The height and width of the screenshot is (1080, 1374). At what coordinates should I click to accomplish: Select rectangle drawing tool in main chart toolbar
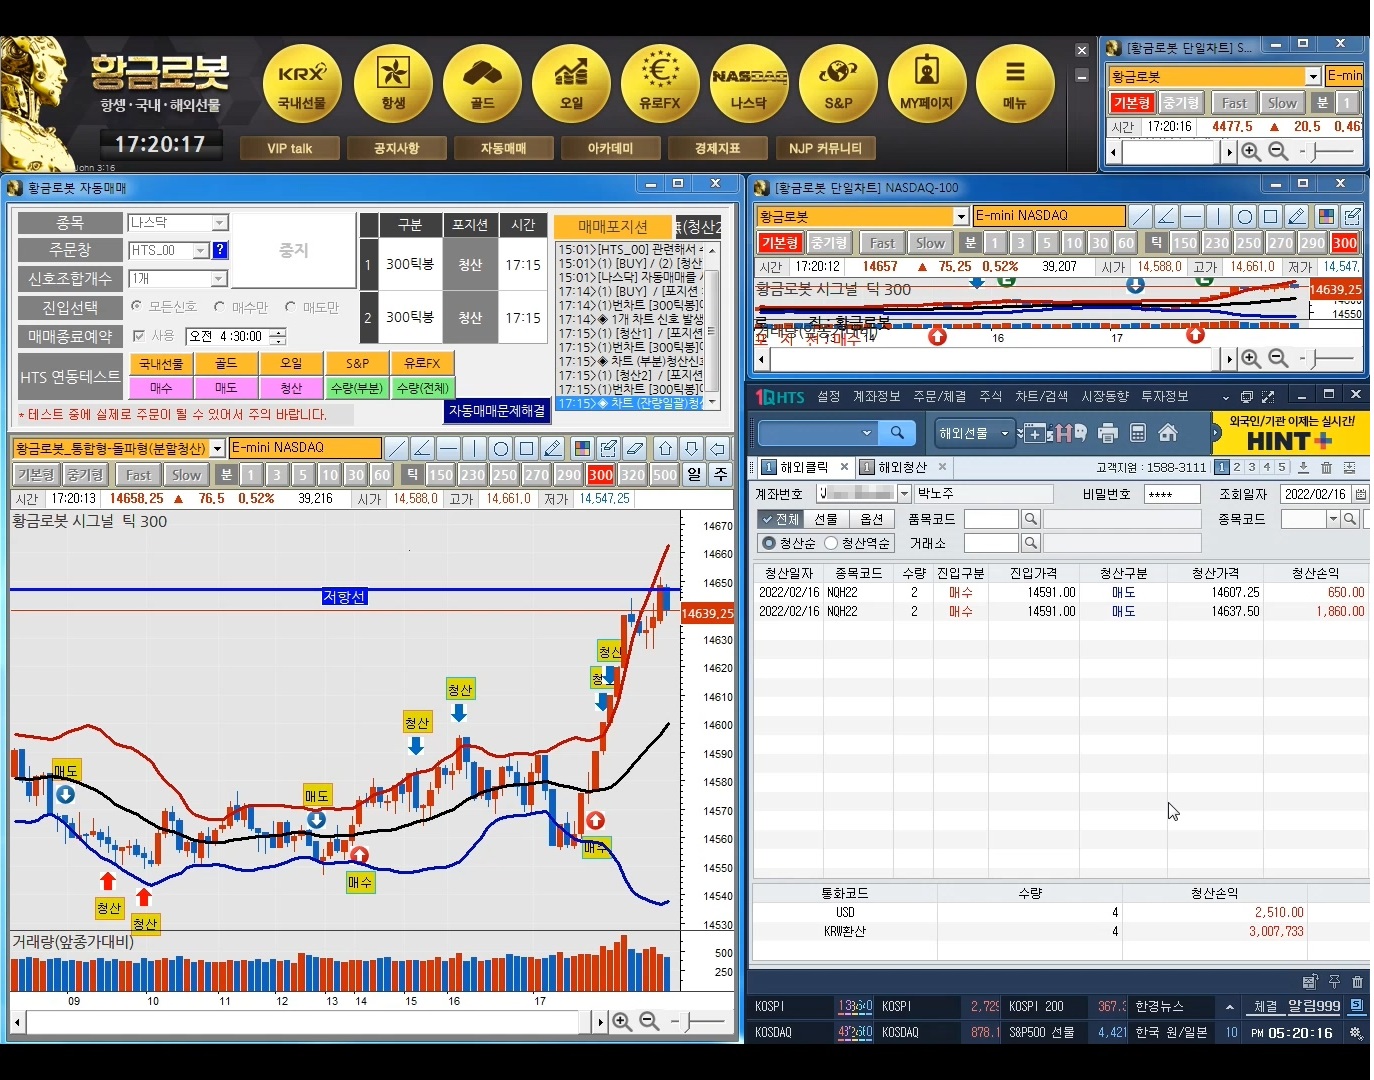tap(527, 448)
